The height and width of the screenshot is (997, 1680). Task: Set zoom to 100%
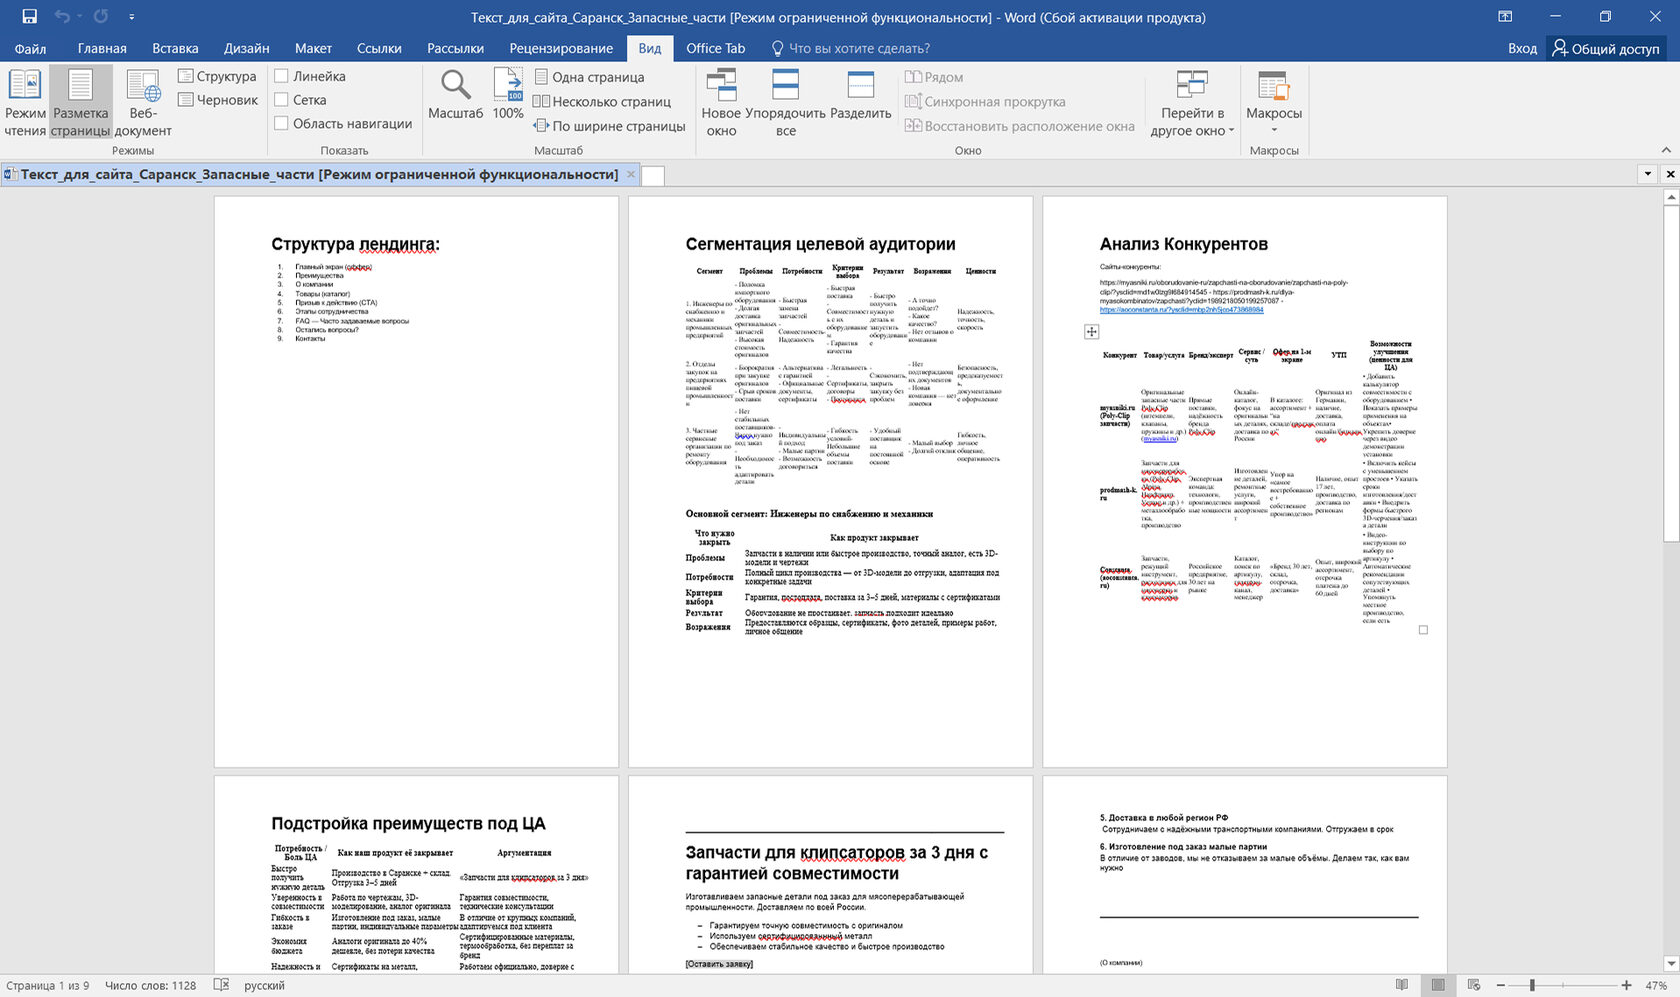pos(508,95)
